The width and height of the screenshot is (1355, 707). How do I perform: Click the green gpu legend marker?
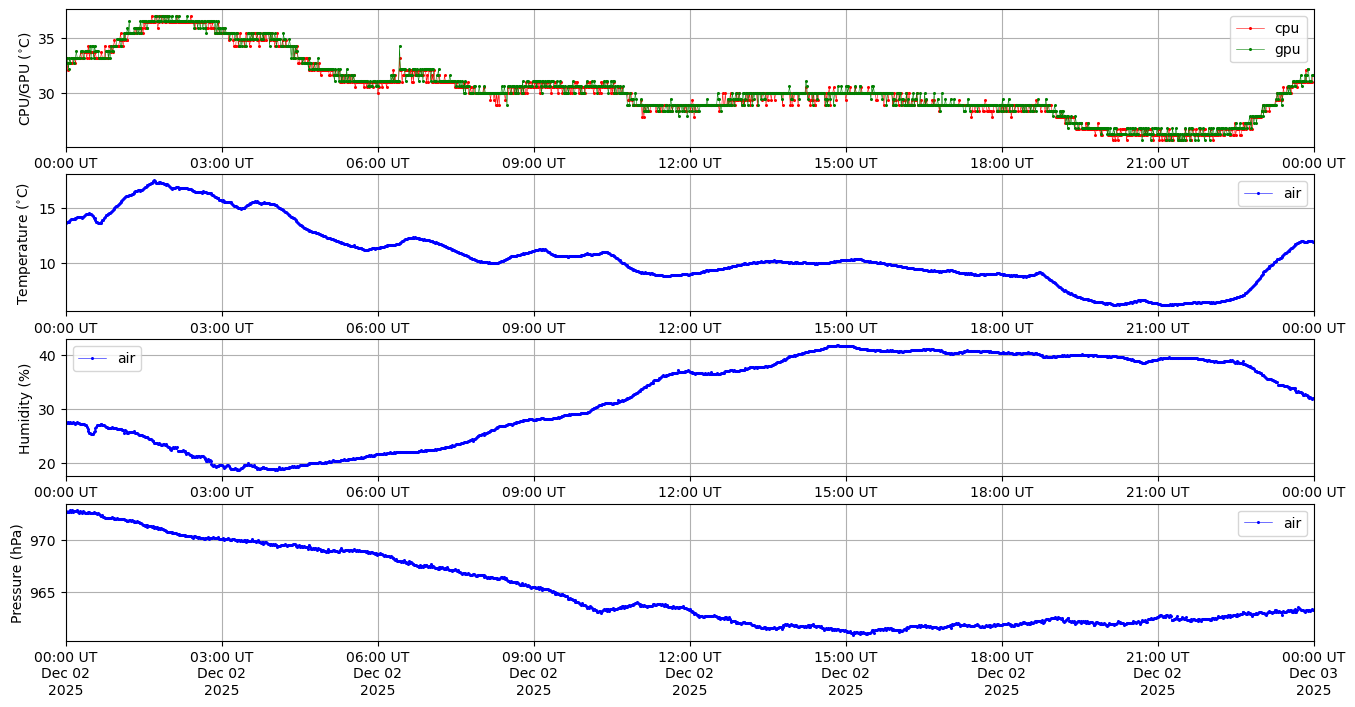(x=1250, y=48)
